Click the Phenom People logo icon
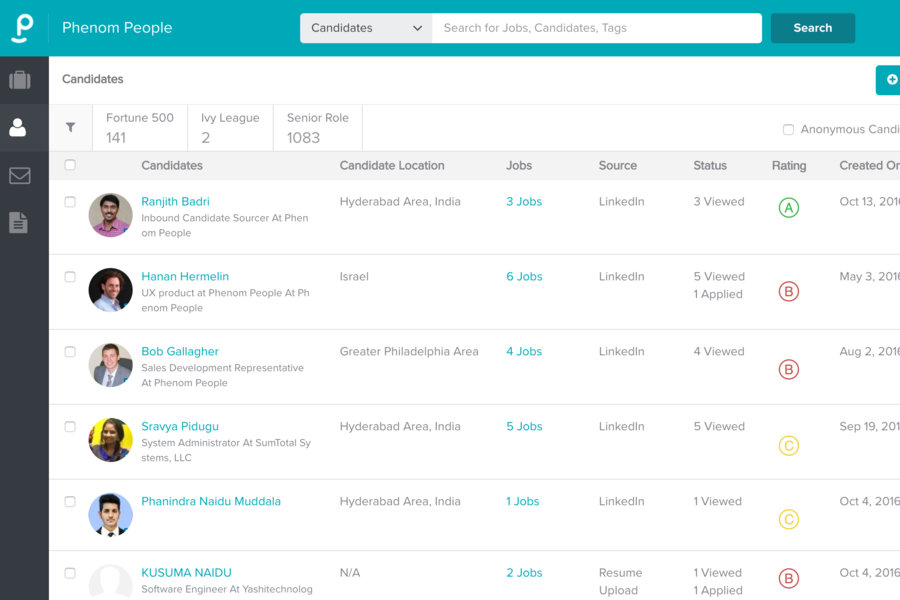Screen dimensions: 900x600 coord(21,27)
